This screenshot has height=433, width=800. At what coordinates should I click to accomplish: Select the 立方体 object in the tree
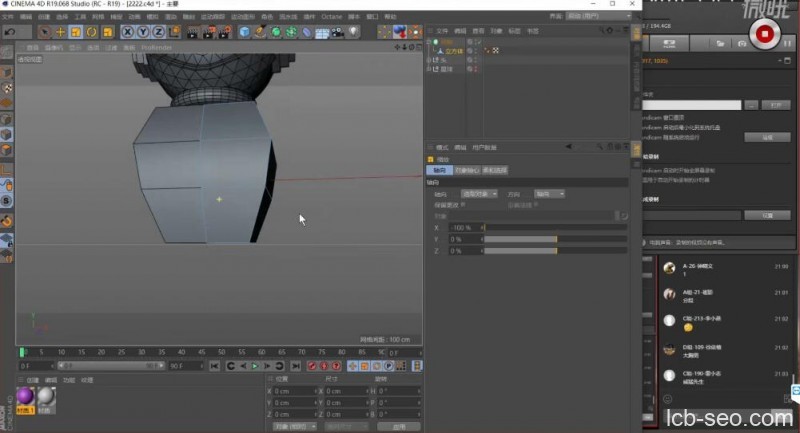click(x=454, y=51)
